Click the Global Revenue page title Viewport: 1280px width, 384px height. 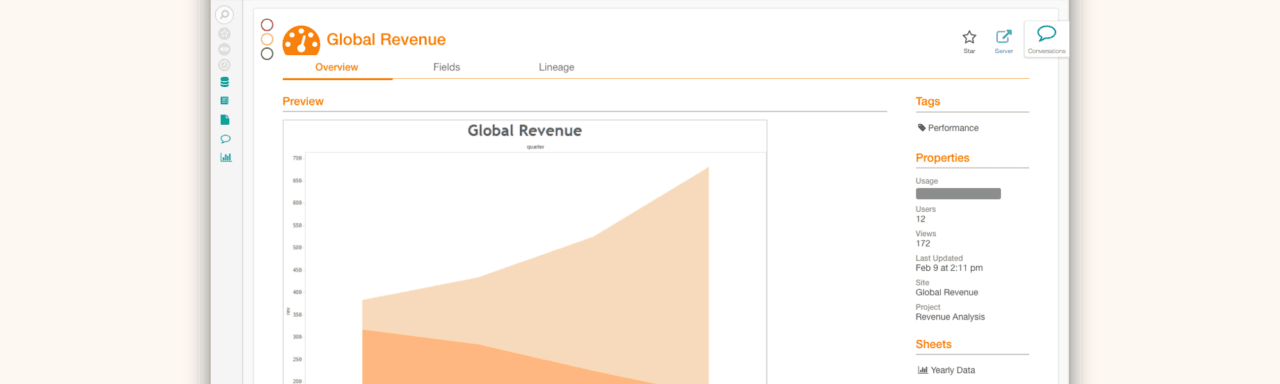pos(386,40)
